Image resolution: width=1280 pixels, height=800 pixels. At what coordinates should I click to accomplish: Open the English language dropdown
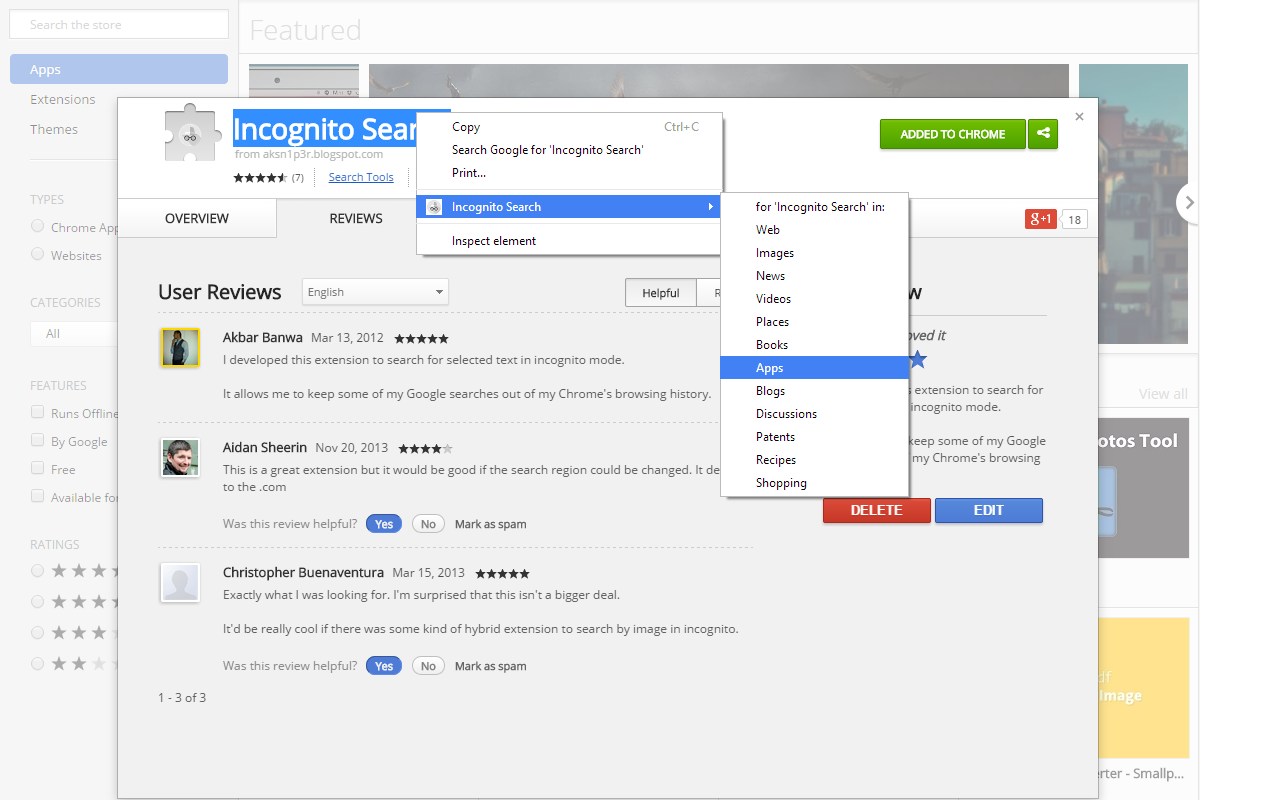point(375,292)
